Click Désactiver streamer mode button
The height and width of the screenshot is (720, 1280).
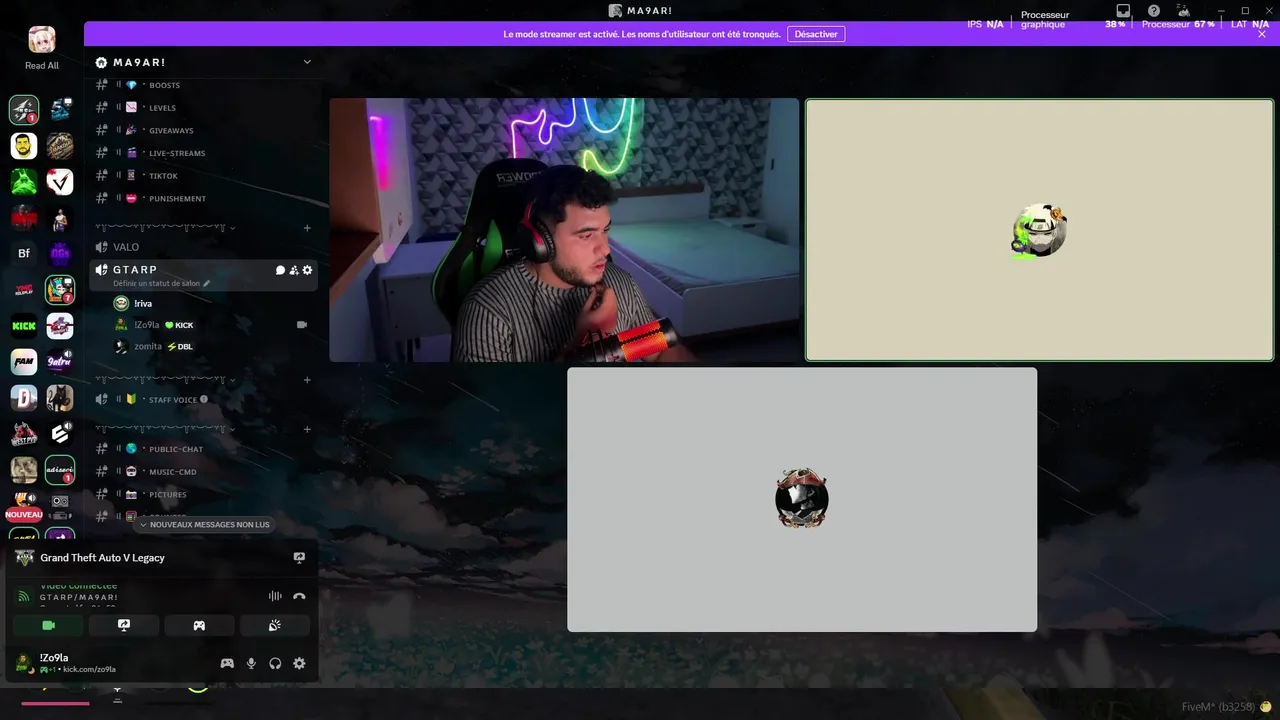click(x=816, y=34)
